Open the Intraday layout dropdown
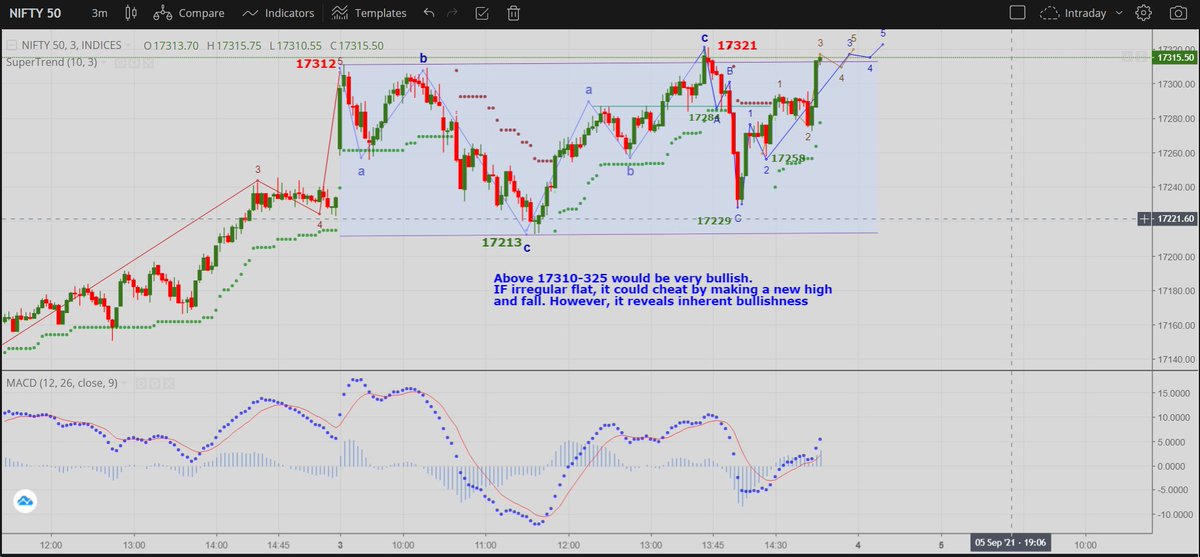Image resolution: width=1200 pixels, height=557 pixels. [1095, 13]
